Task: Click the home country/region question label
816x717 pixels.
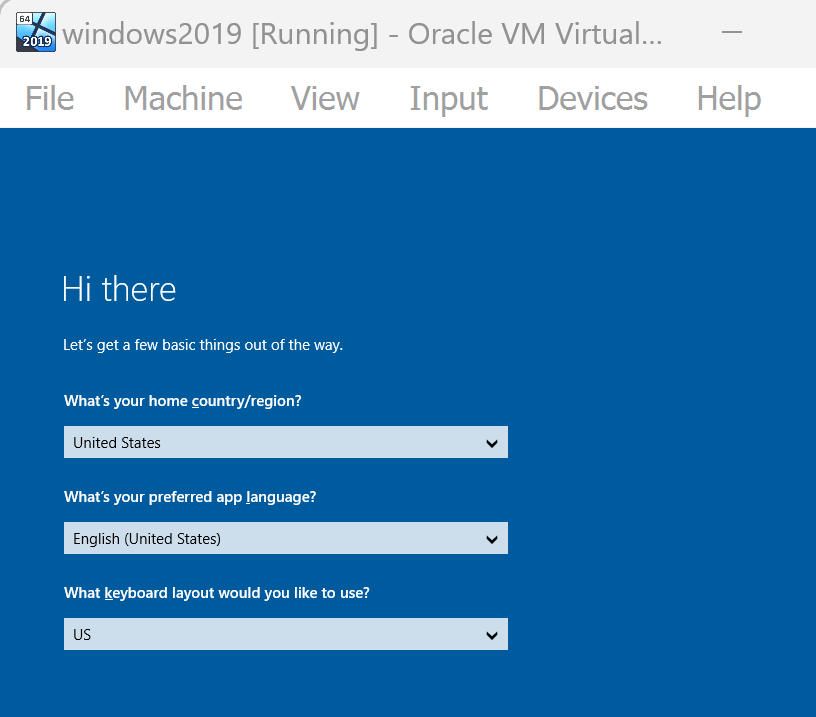Action: 183,401
